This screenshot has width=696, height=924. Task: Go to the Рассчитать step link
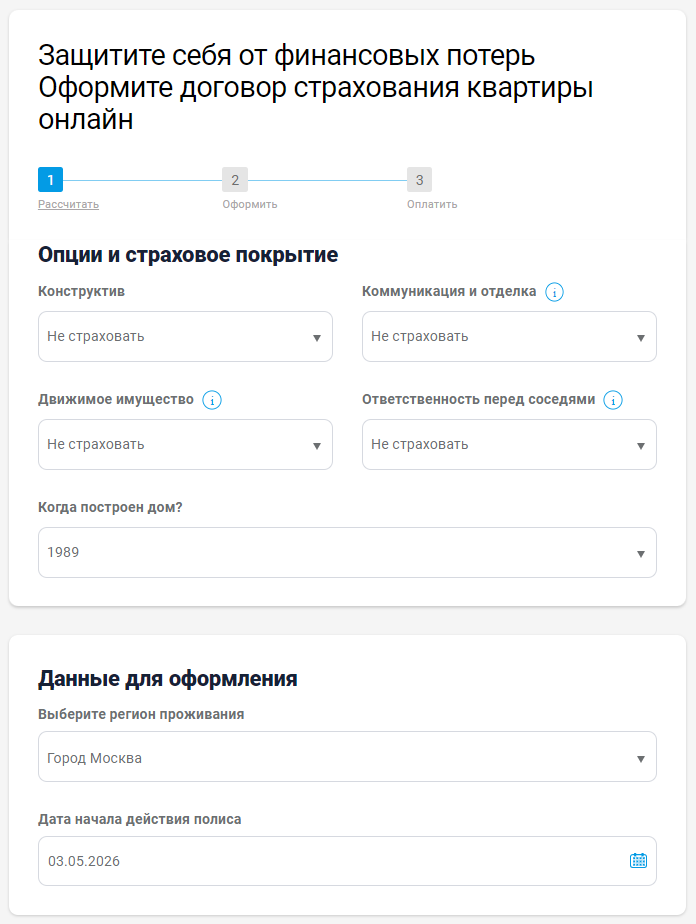(x=68, y=204)
